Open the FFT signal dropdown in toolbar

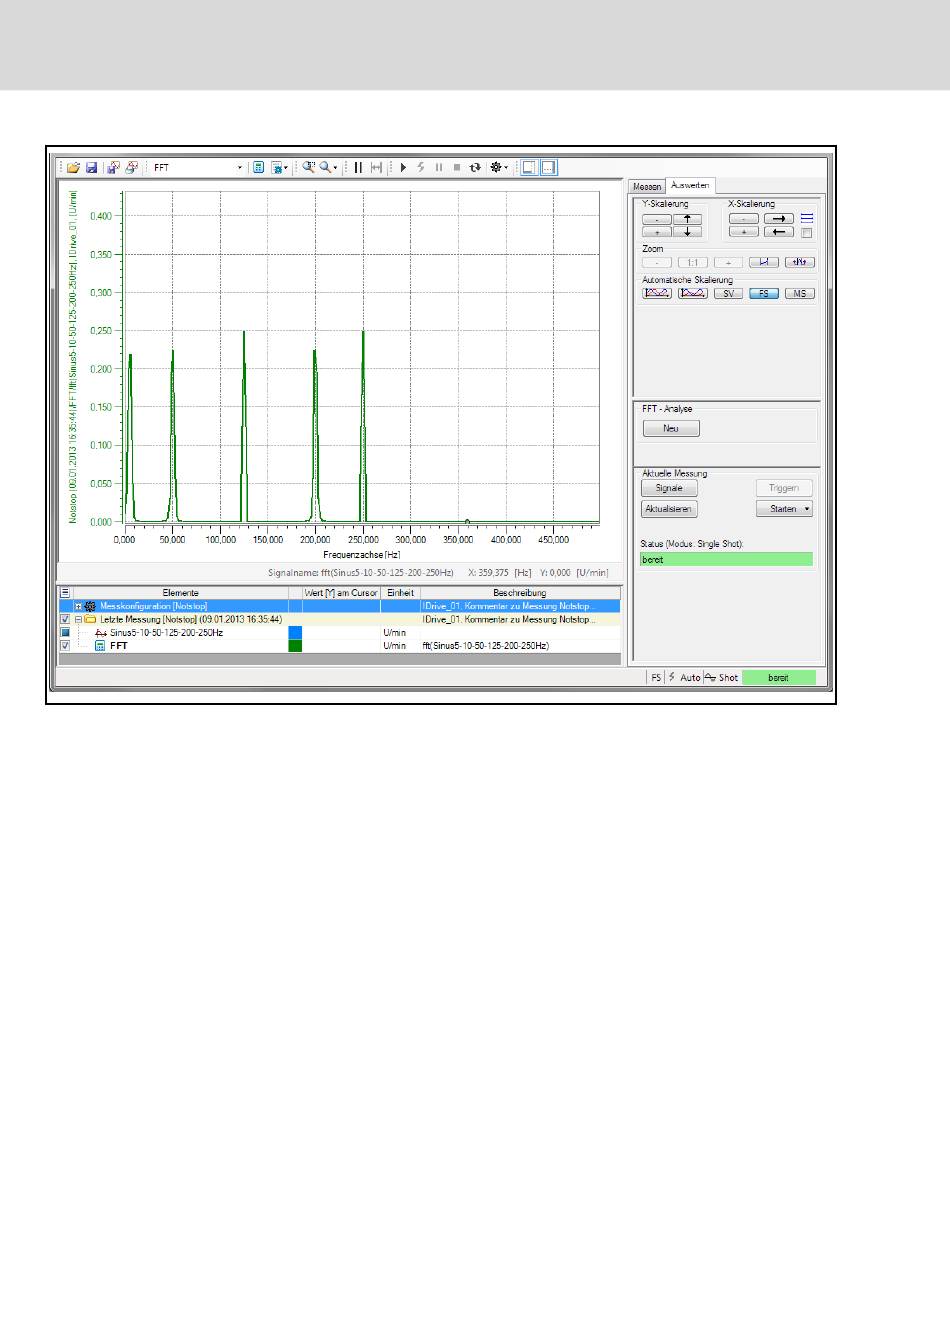coord(240,168)
